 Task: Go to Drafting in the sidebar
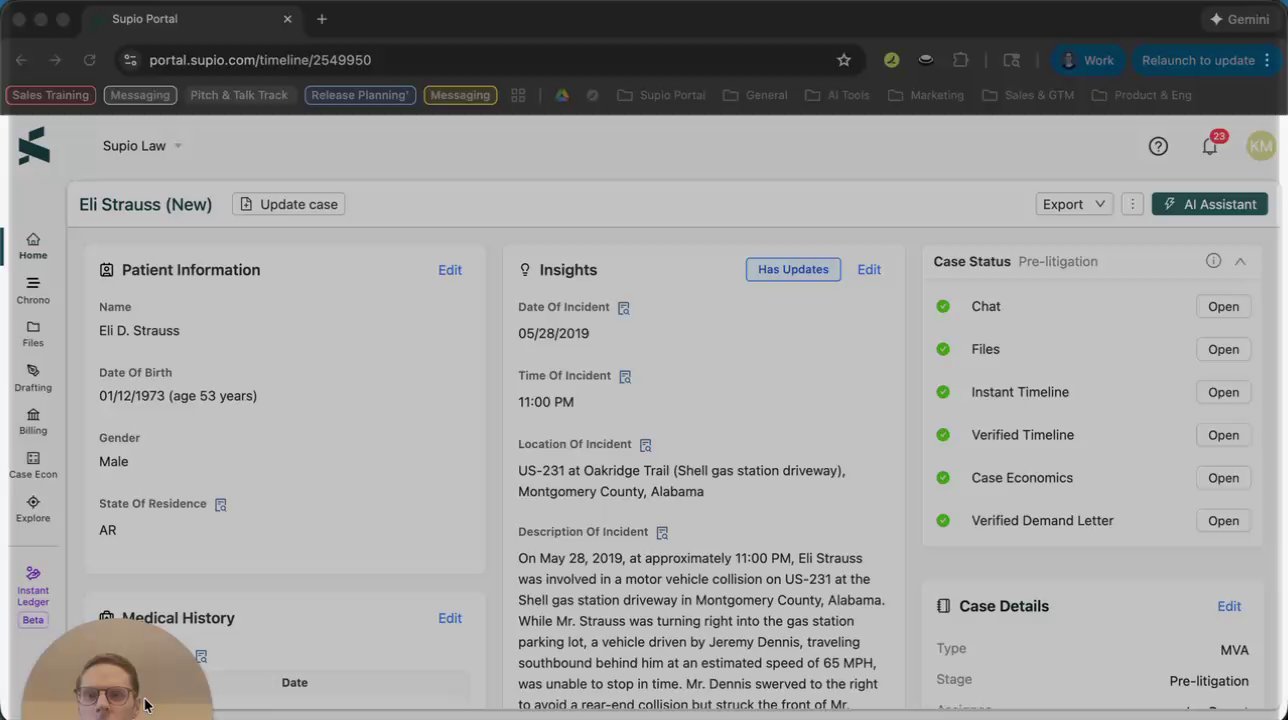[33, 377]
